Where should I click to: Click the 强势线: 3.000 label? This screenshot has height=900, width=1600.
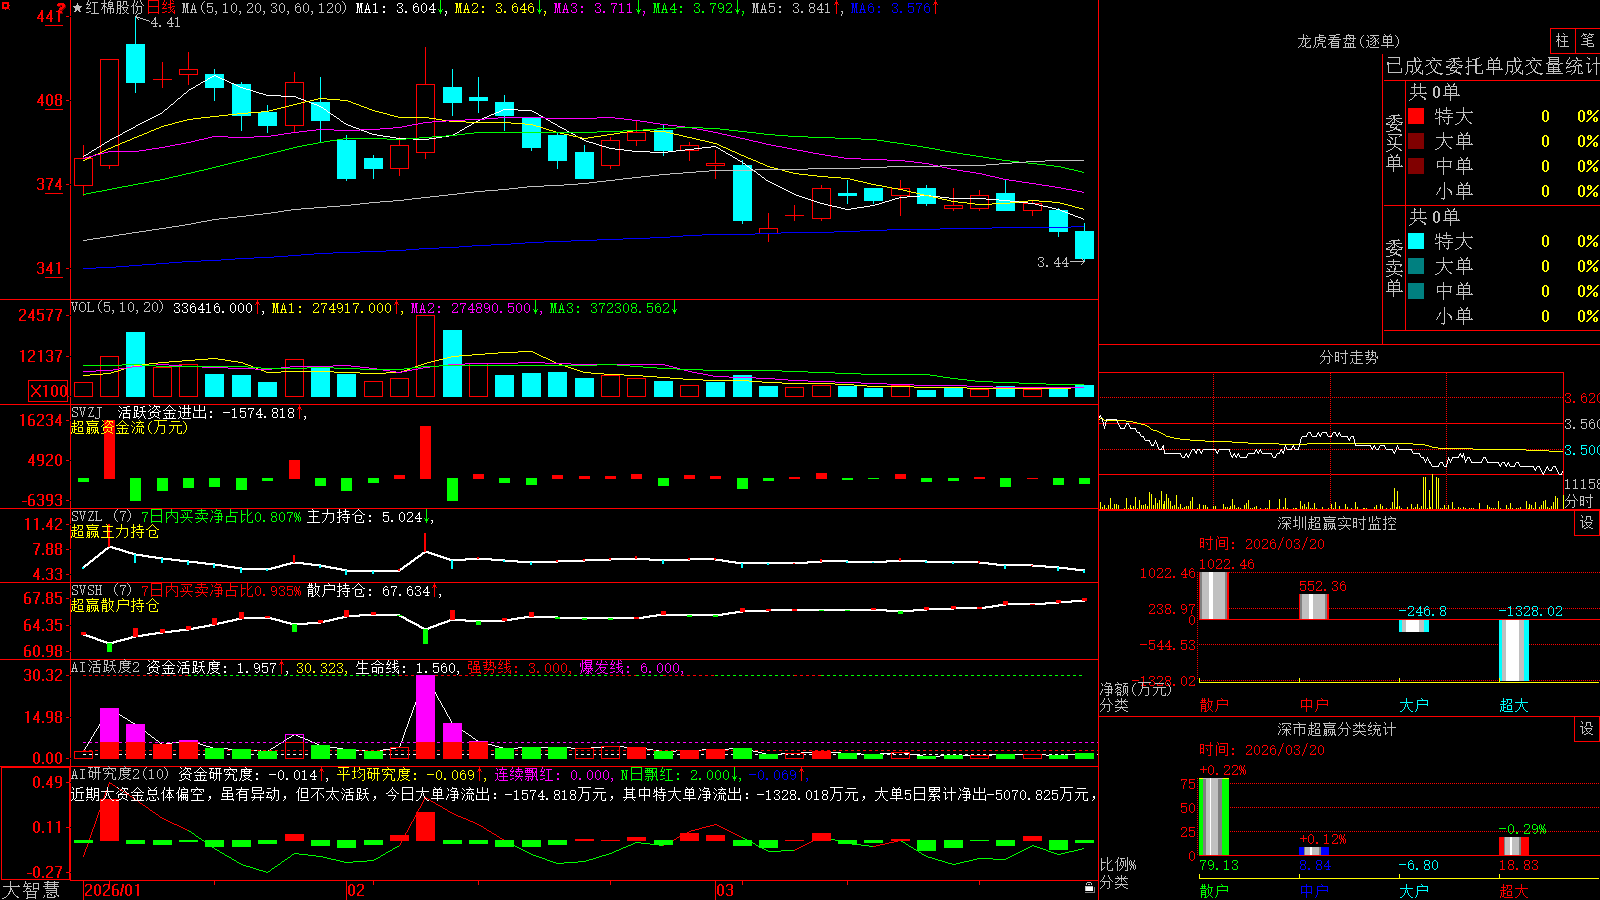pyautogui.click(x=518, y=668)
